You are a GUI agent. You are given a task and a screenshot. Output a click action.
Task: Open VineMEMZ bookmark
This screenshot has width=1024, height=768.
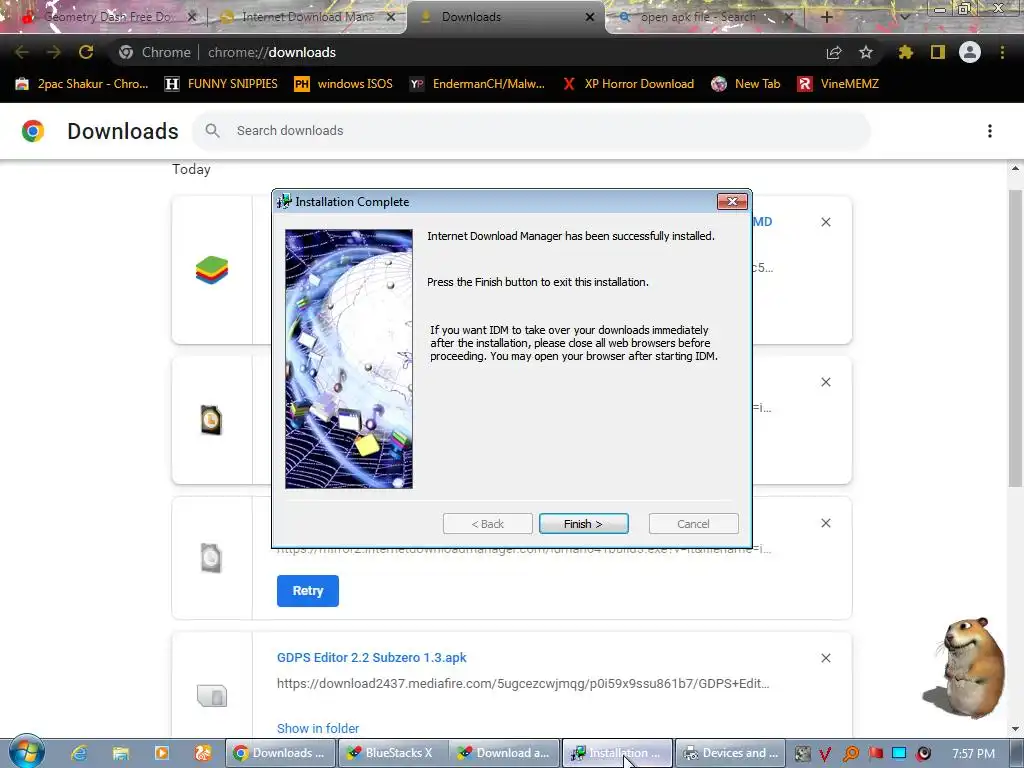coord(839,84)
